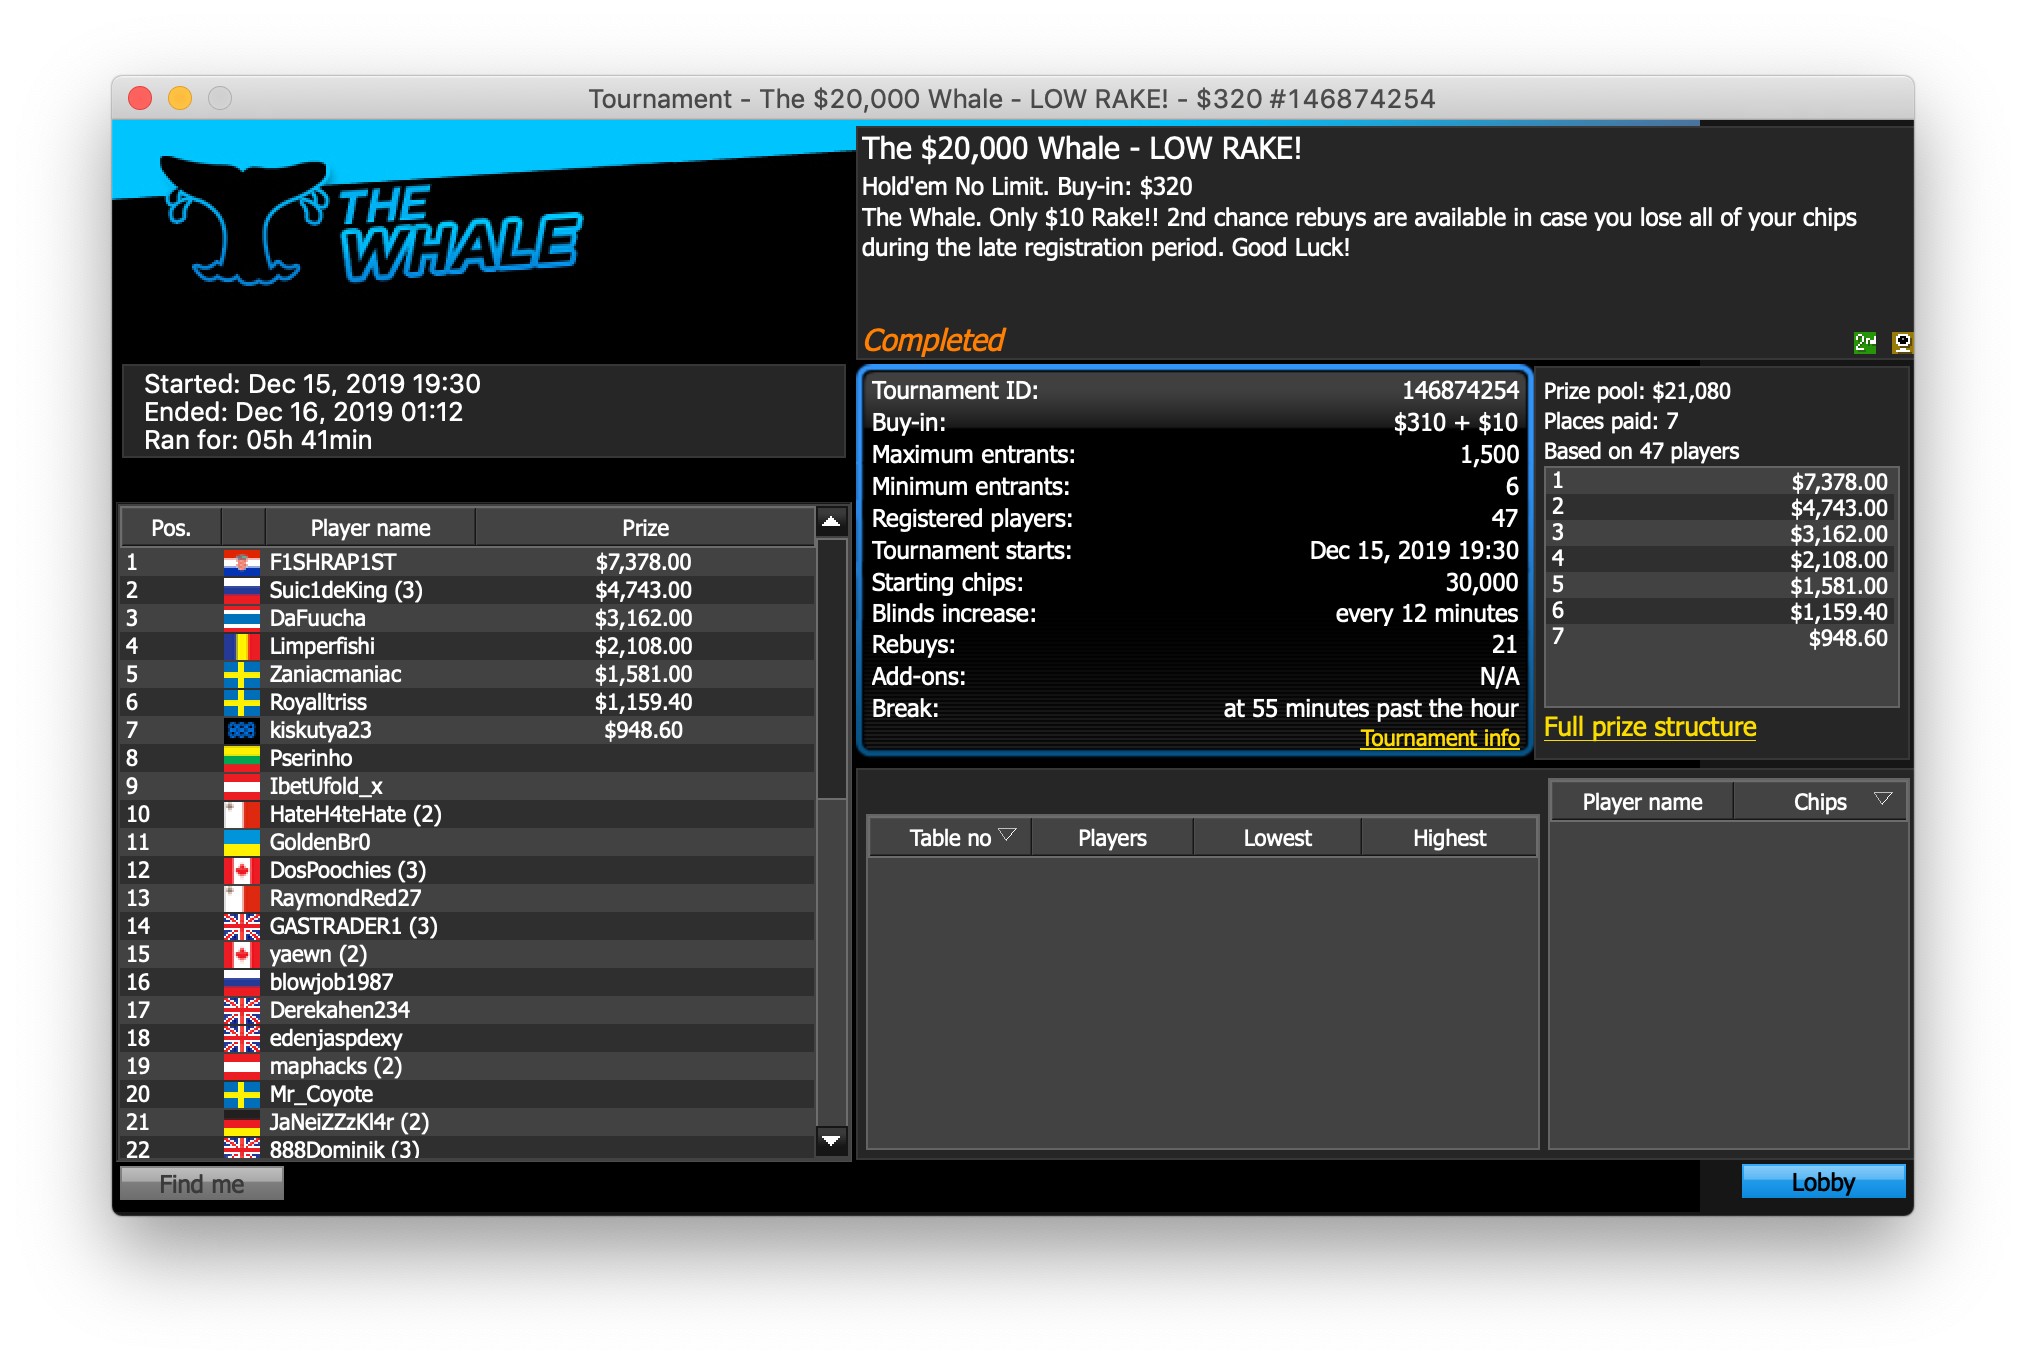Click the Canadian flag beside DosPoochies
2026x1364 pixels.
pyautogui.click(x=241, y=871)
